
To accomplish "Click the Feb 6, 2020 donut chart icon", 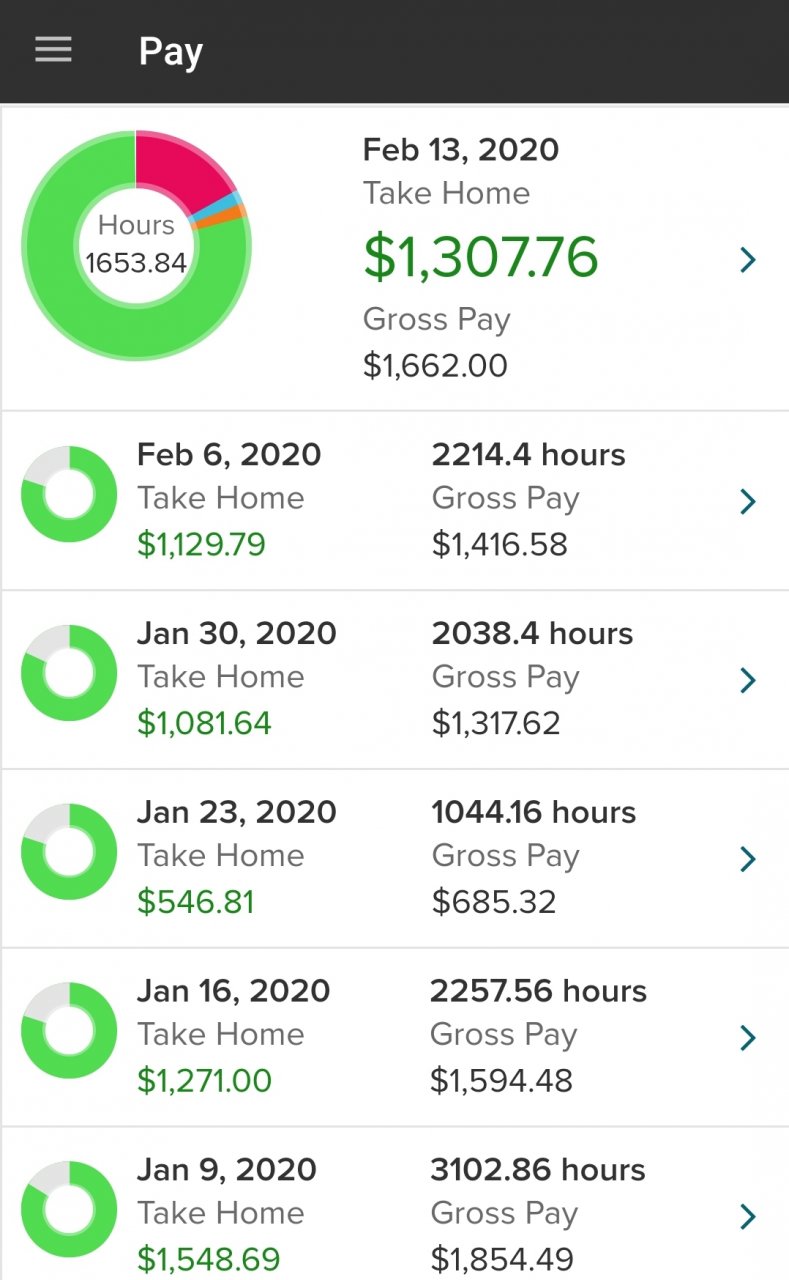I will pos(69,495).
